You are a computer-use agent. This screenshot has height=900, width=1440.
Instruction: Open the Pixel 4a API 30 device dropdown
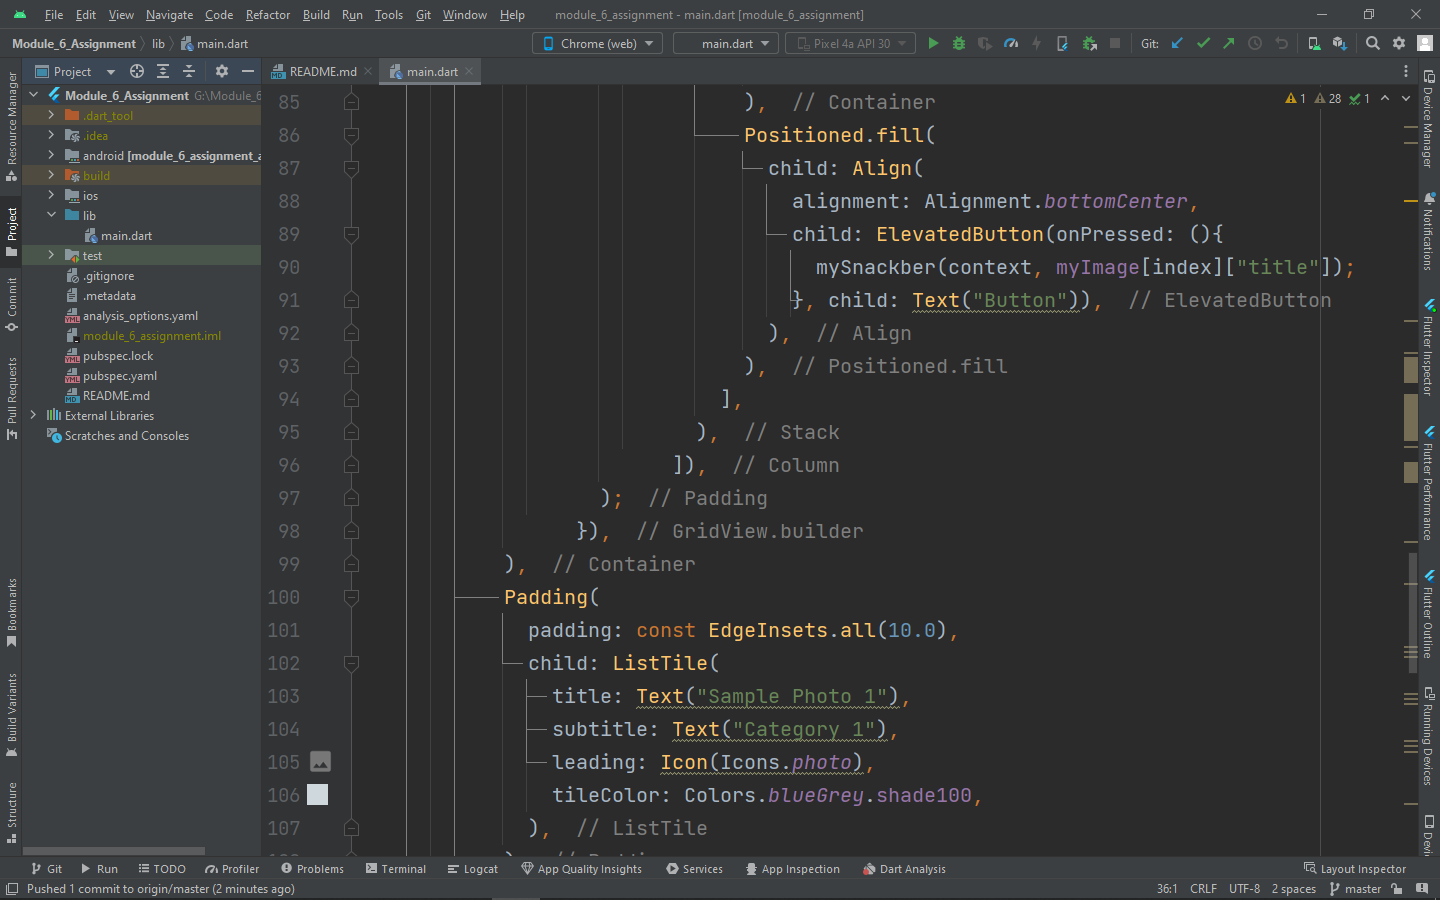[849, 43]
